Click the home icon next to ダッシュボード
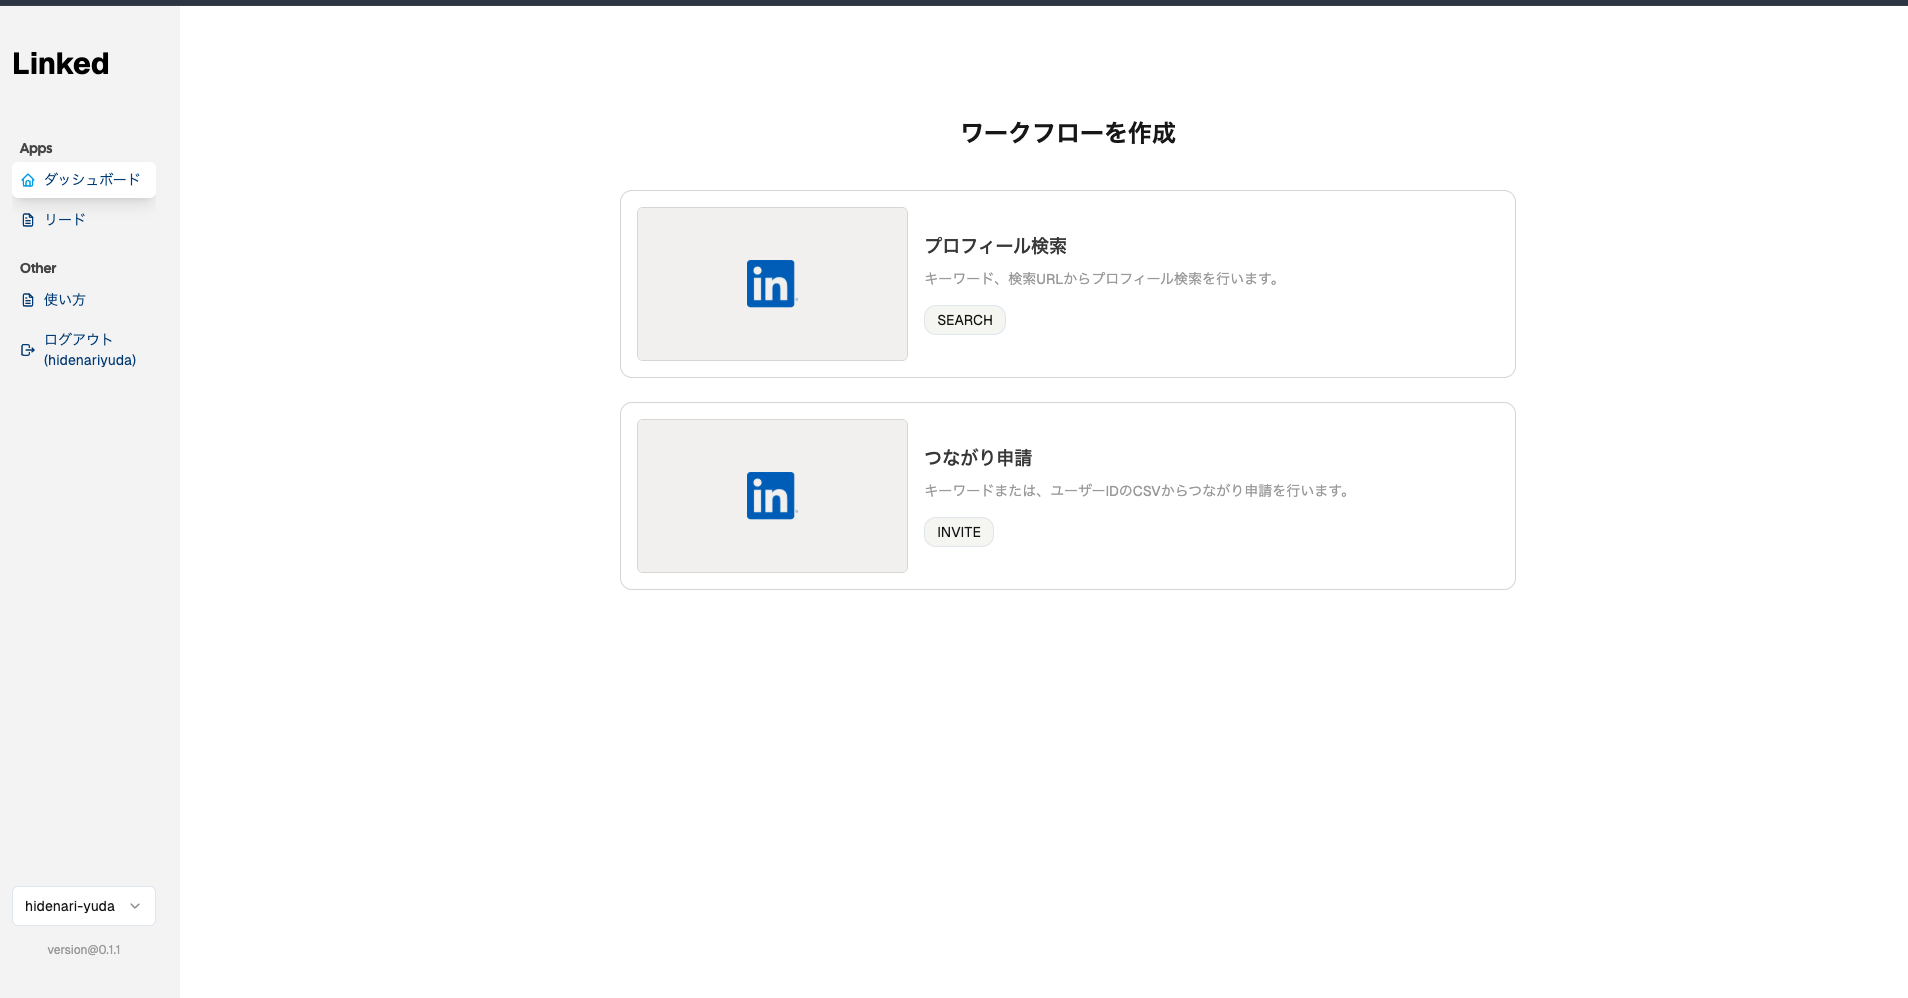 (28, 180)
